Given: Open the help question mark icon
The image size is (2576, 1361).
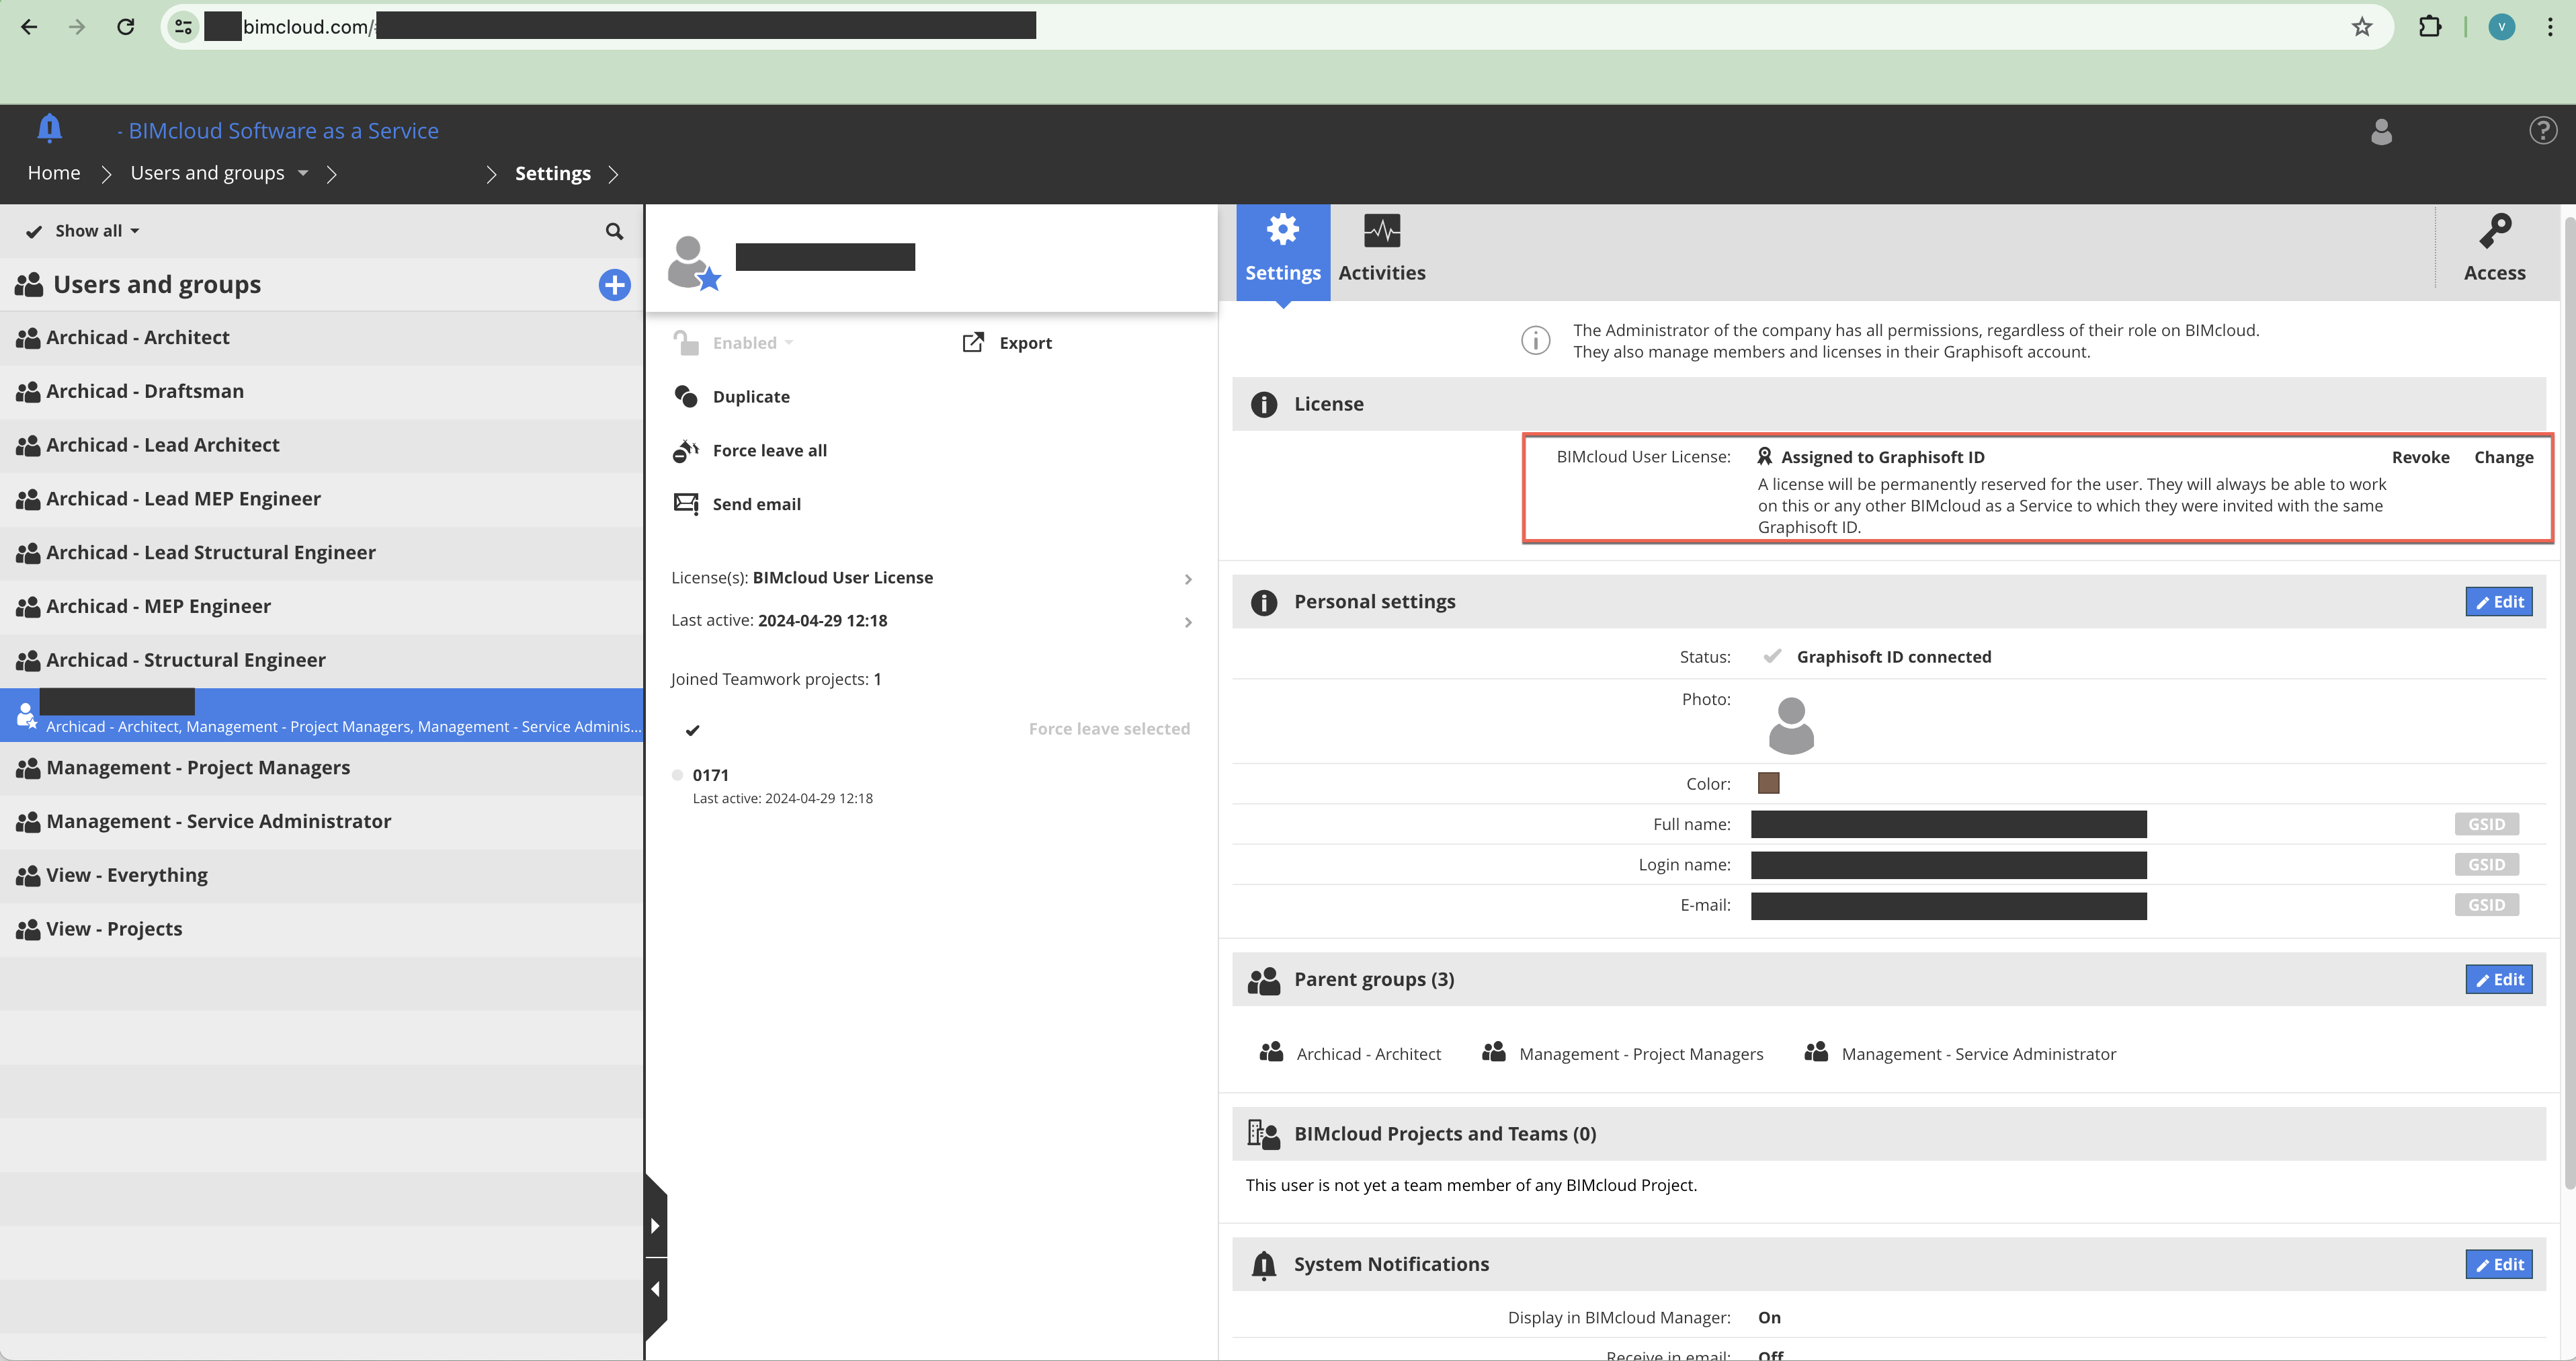Looking at the screenshot, I should click(2543, 130).
